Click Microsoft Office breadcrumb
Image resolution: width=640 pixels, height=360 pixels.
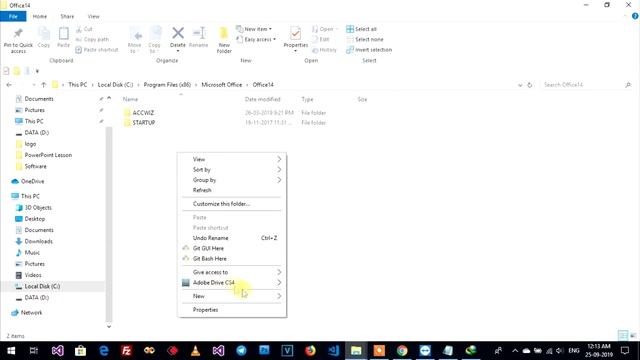pyautogui.click(x=222, y=85)
